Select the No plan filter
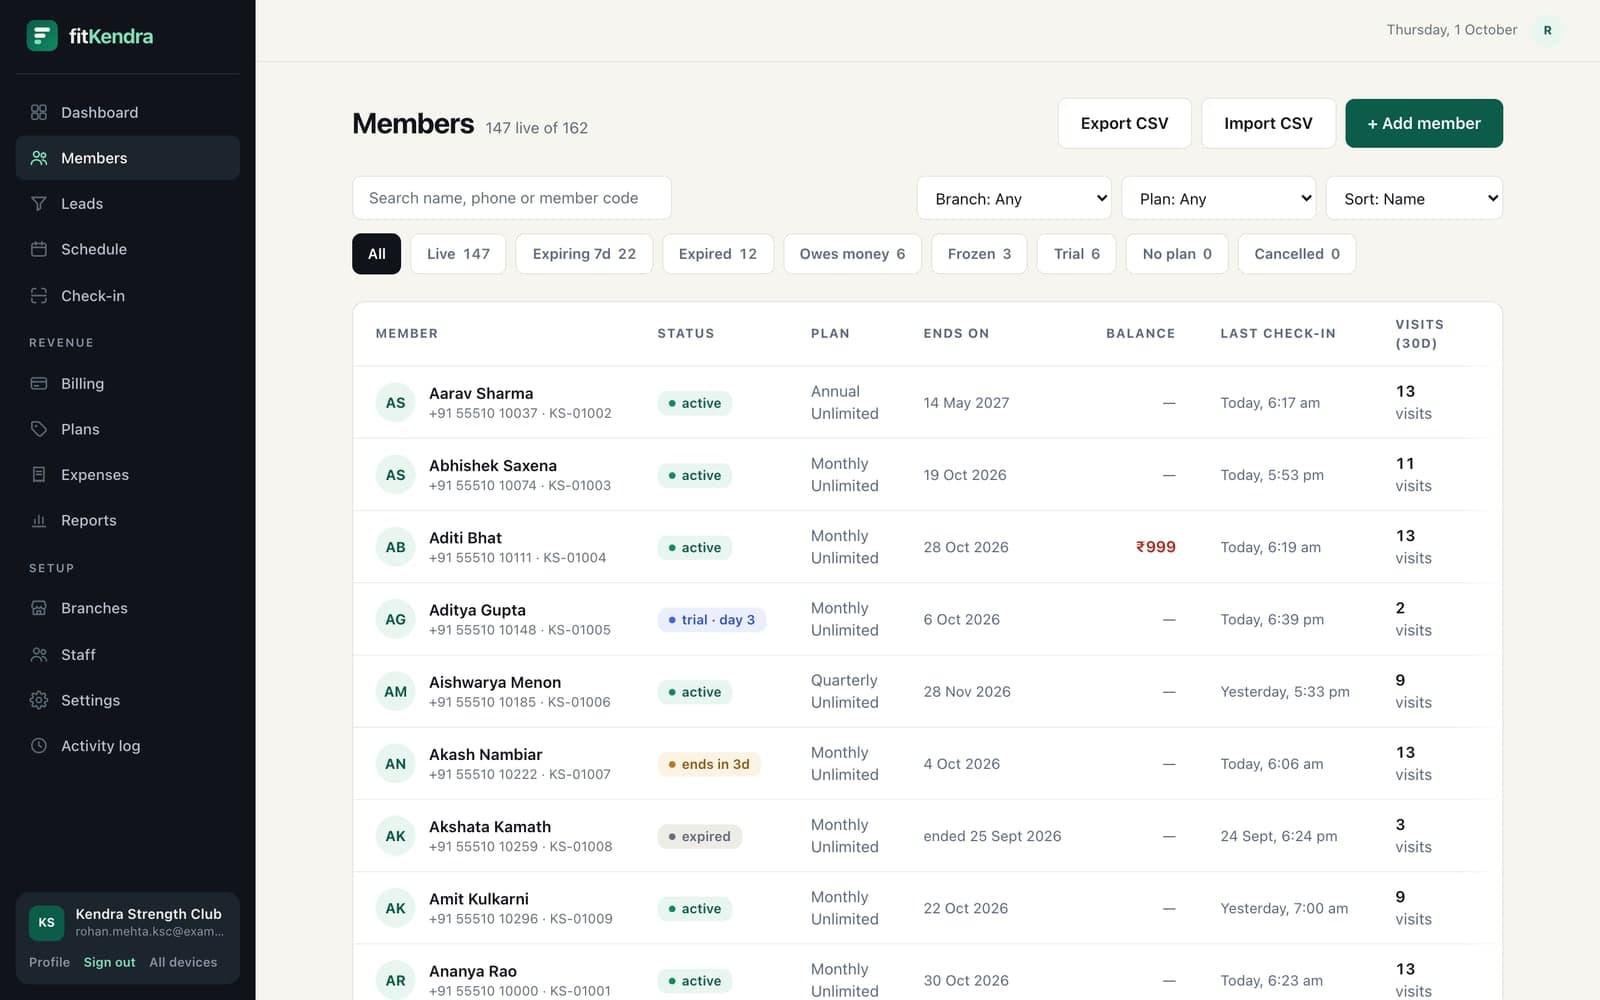The width and height of the screenshot is (1600, 1000). (1177, 254)
